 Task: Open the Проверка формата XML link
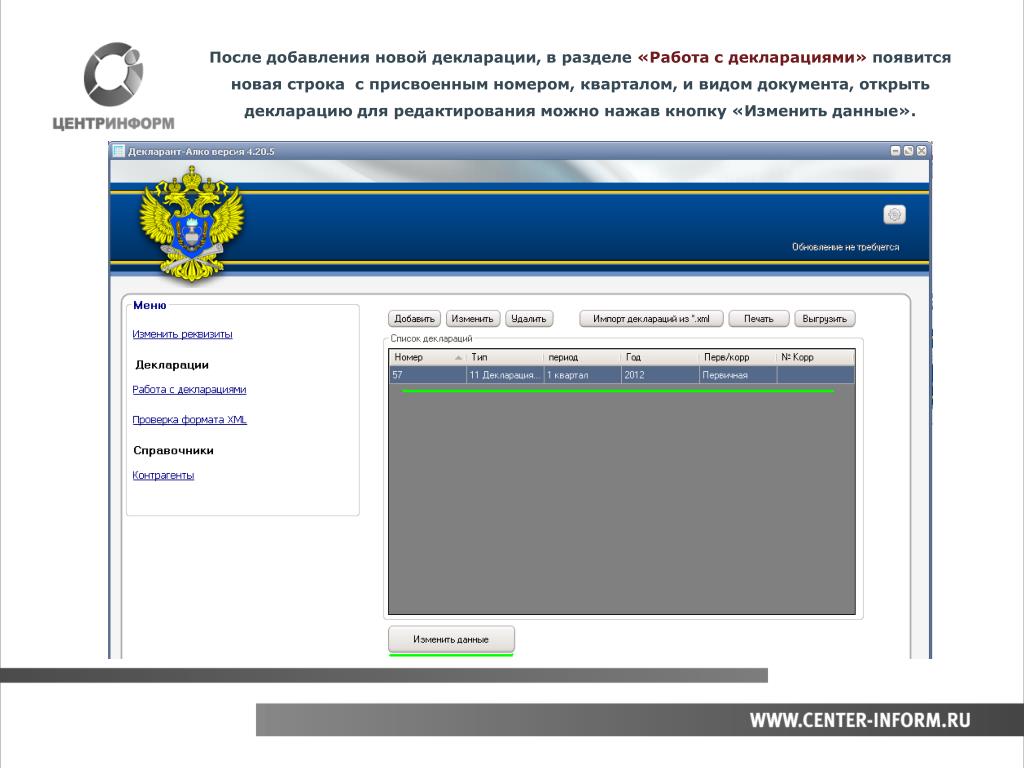click(189, 420)
